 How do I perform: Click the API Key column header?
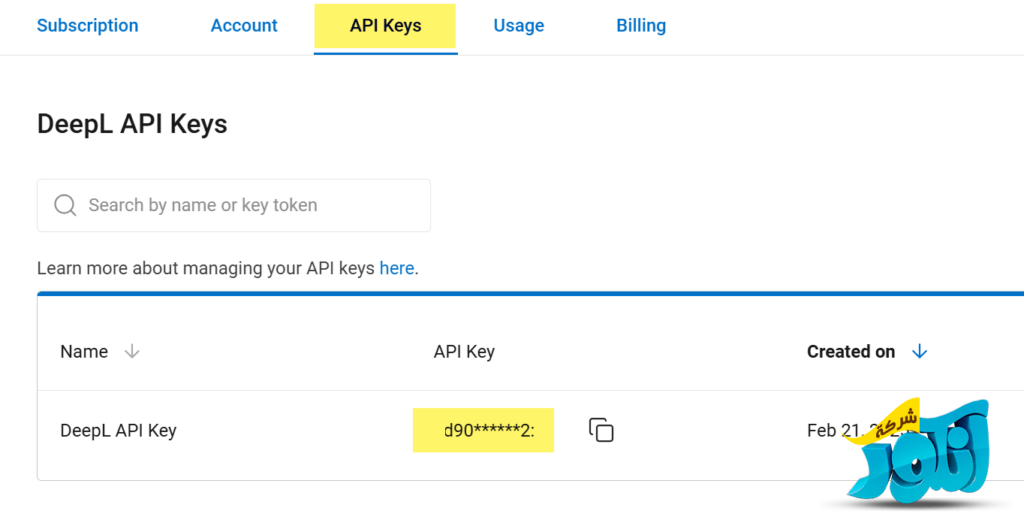click(x=464, y=351)
